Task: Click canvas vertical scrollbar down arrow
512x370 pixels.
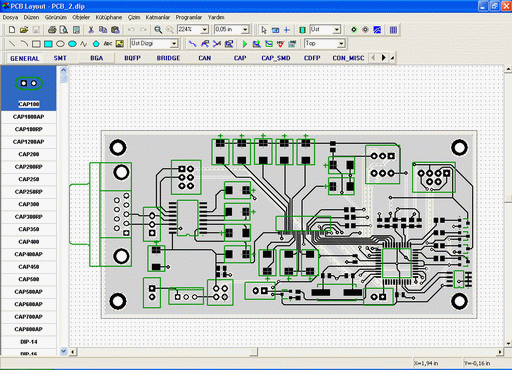Action: [x=508, y=343]
